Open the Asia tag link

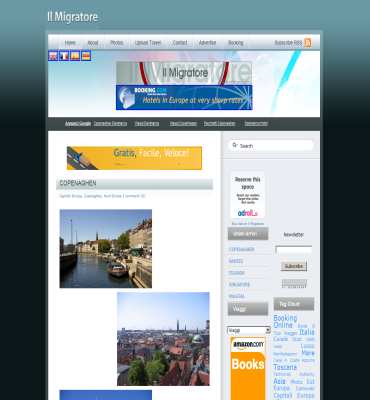tap(280, 381)
